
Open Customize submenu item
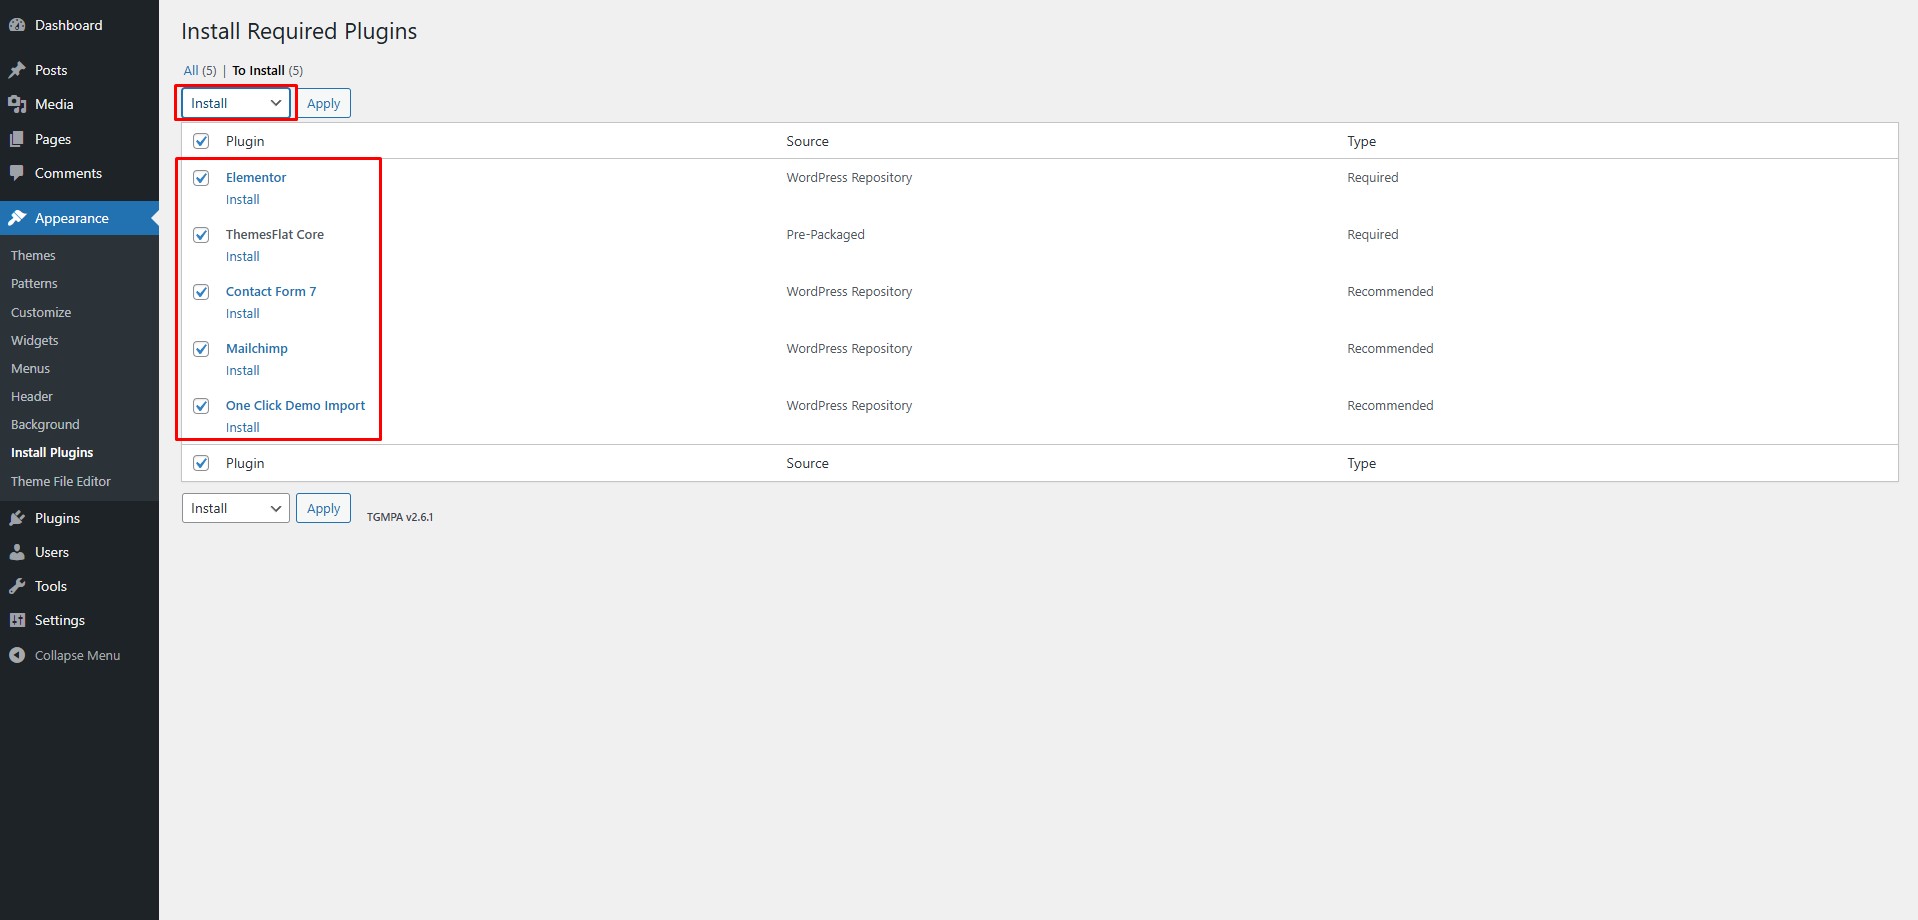tap(41, 312)
